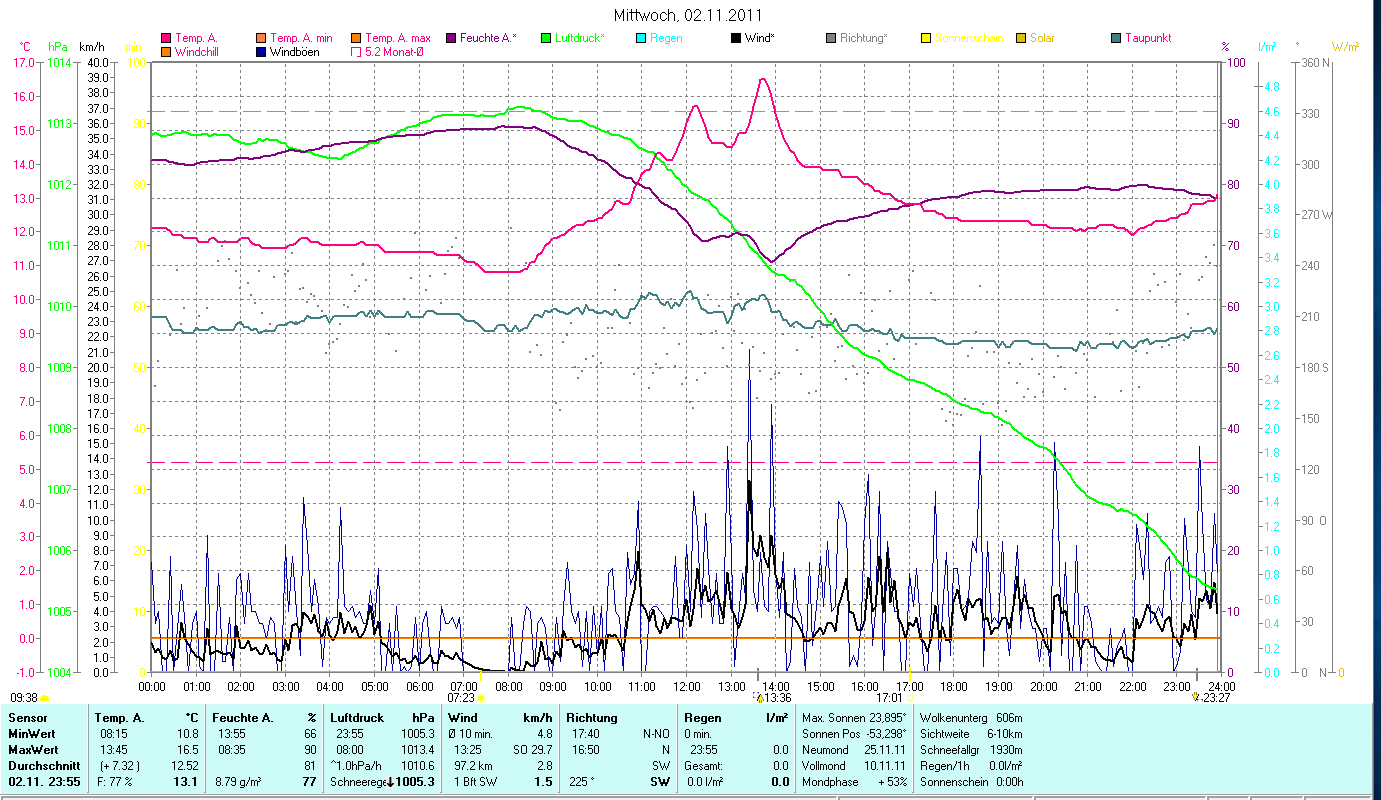1381x800 pixels.
Task: Click the W/m² axis unit label
Action: [x=1345, y=47]
